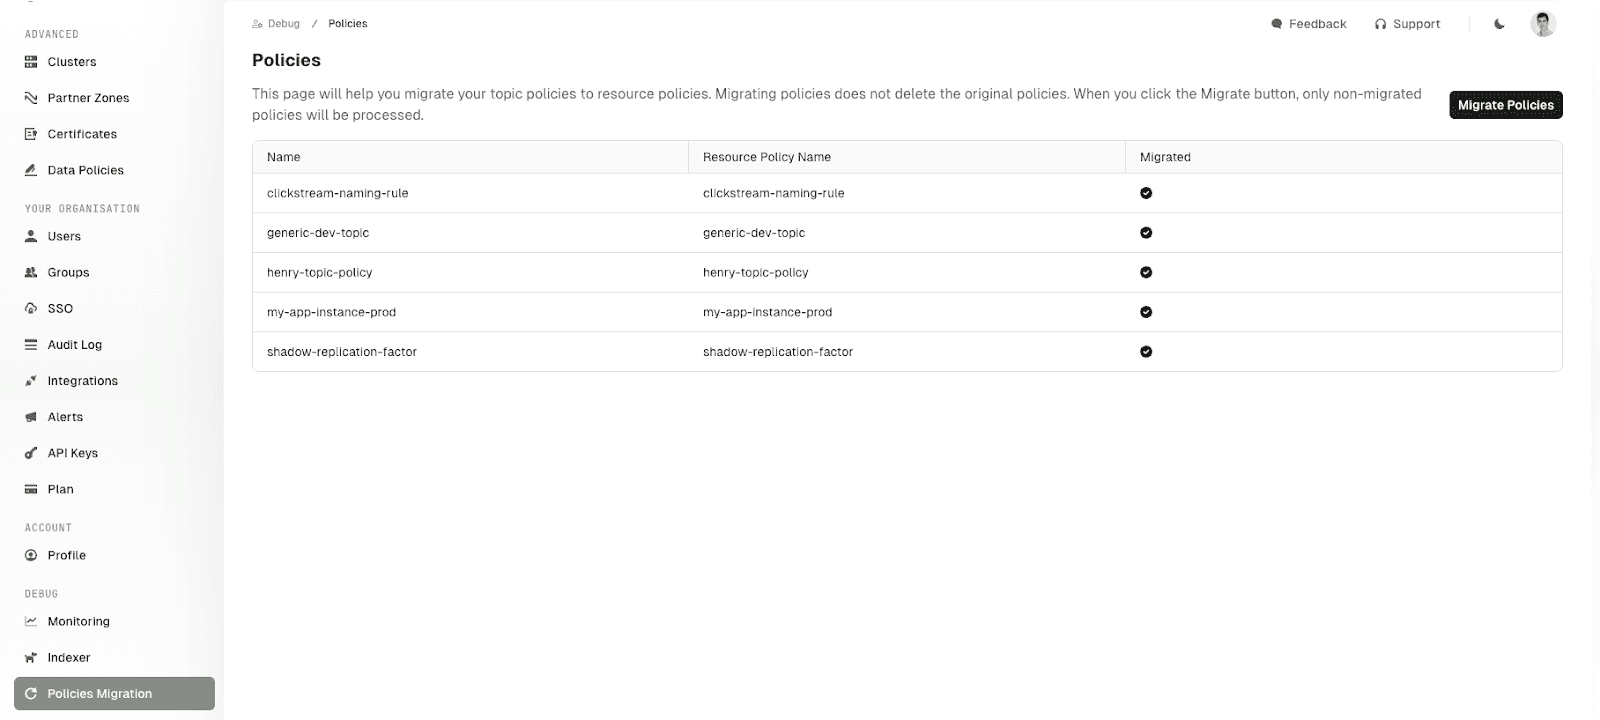Click the Partner Zones sidebar icon
The image size is (1600, 720).
click(x=31, y=98)
